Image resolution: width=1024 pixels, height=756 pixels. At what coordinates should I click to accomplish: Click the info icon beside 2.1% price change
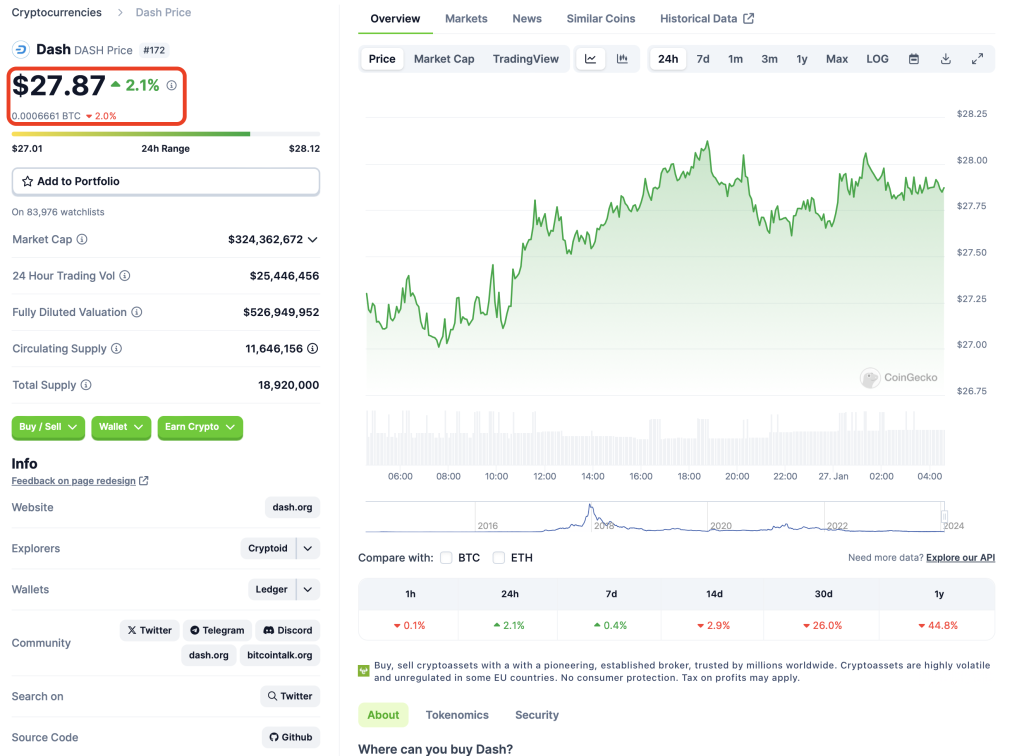[x=171, y=86]
